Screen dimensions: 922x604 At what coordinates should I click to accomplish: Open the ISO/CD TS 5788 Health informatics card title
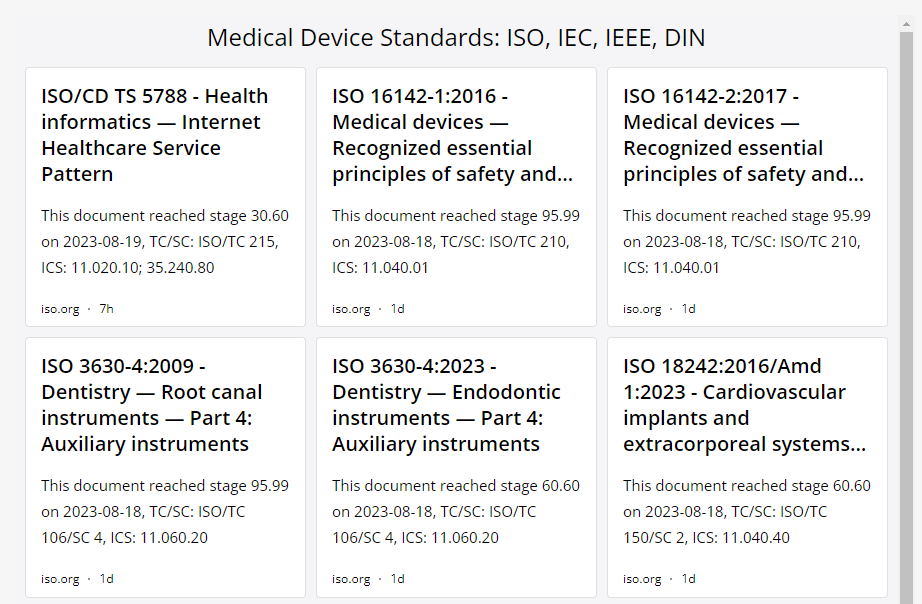pos(155,135)
